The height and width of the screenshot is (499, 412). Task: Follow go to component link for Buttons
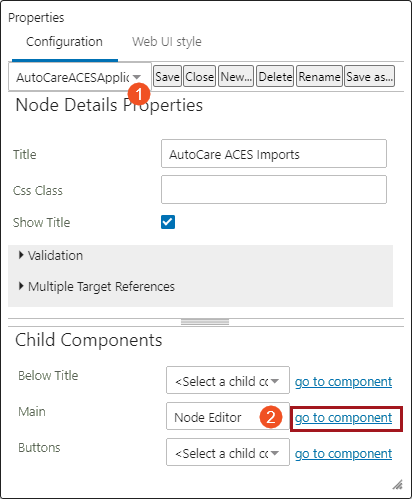(343, 454)
